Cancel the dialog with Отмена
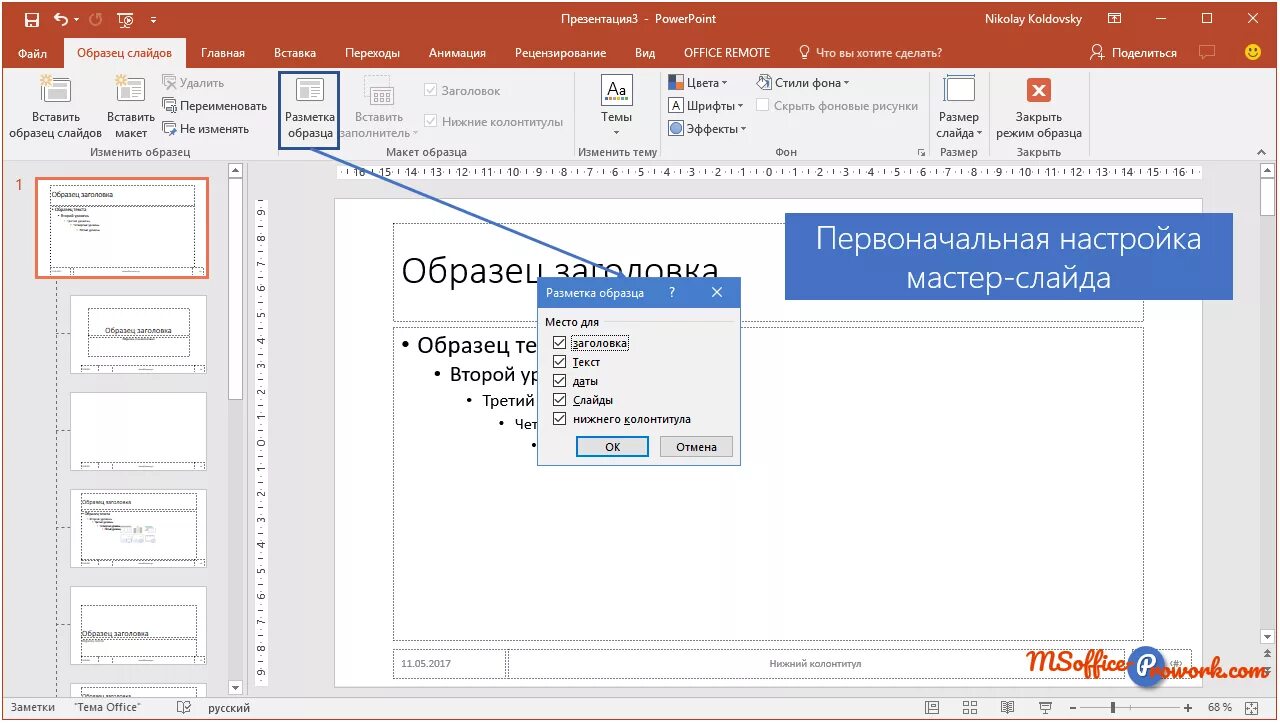The width and height of the screenshot is (1280, 723). tap(696, 447)
